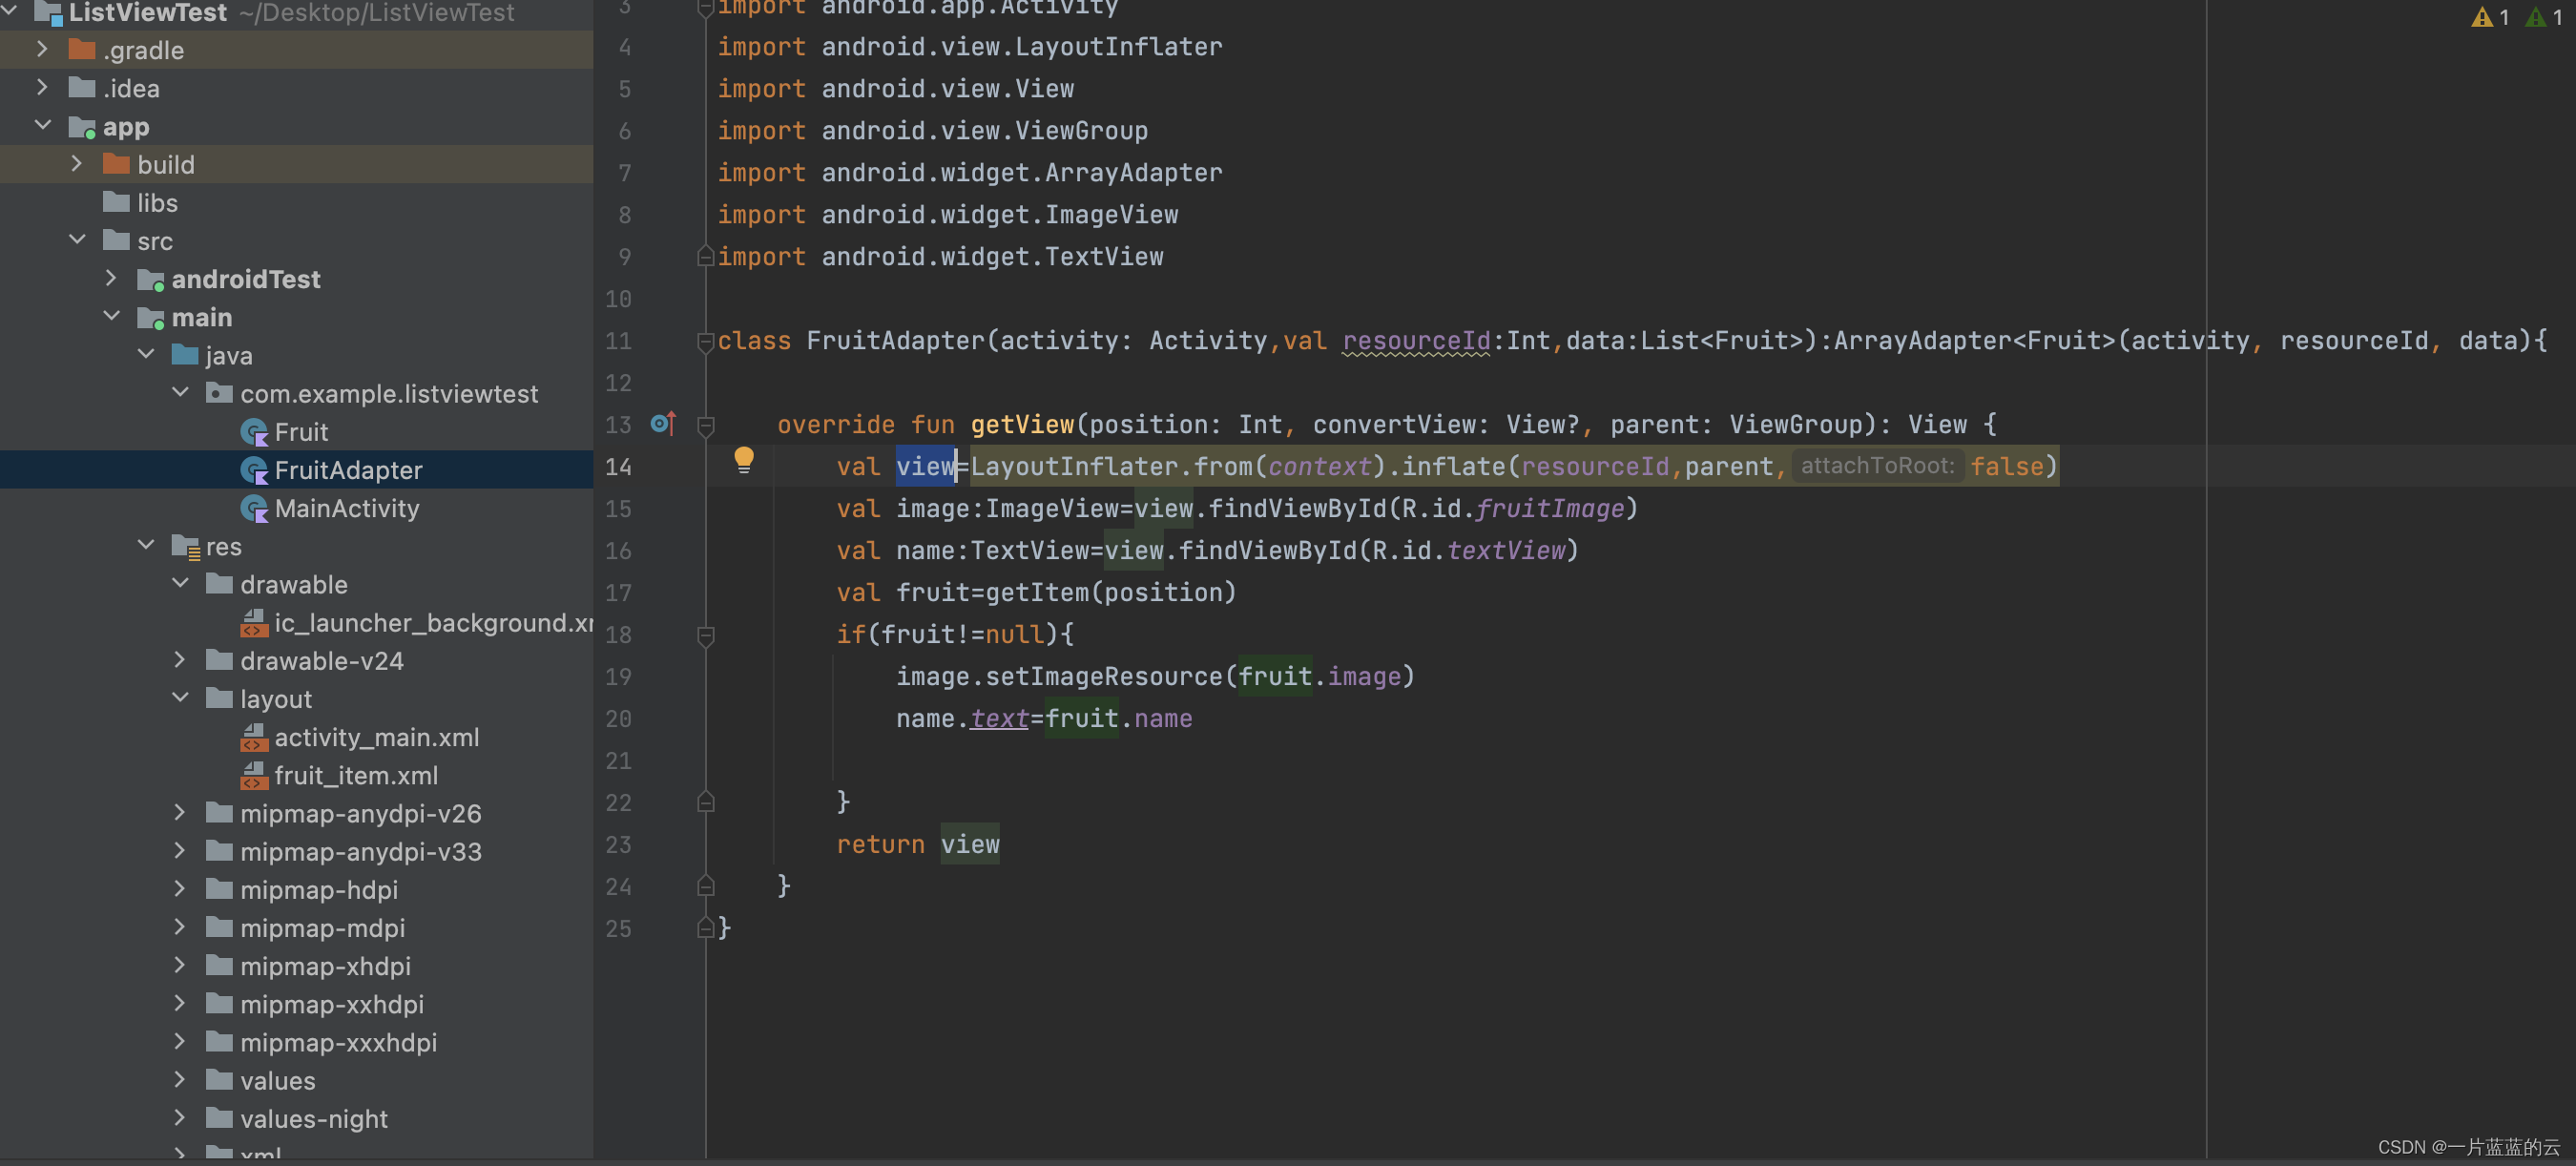Image resolution: width=2576 pixels, height=1166 pixels.
Task: Select FruitAdapter in project tree
Action: (x=347, y=470)
